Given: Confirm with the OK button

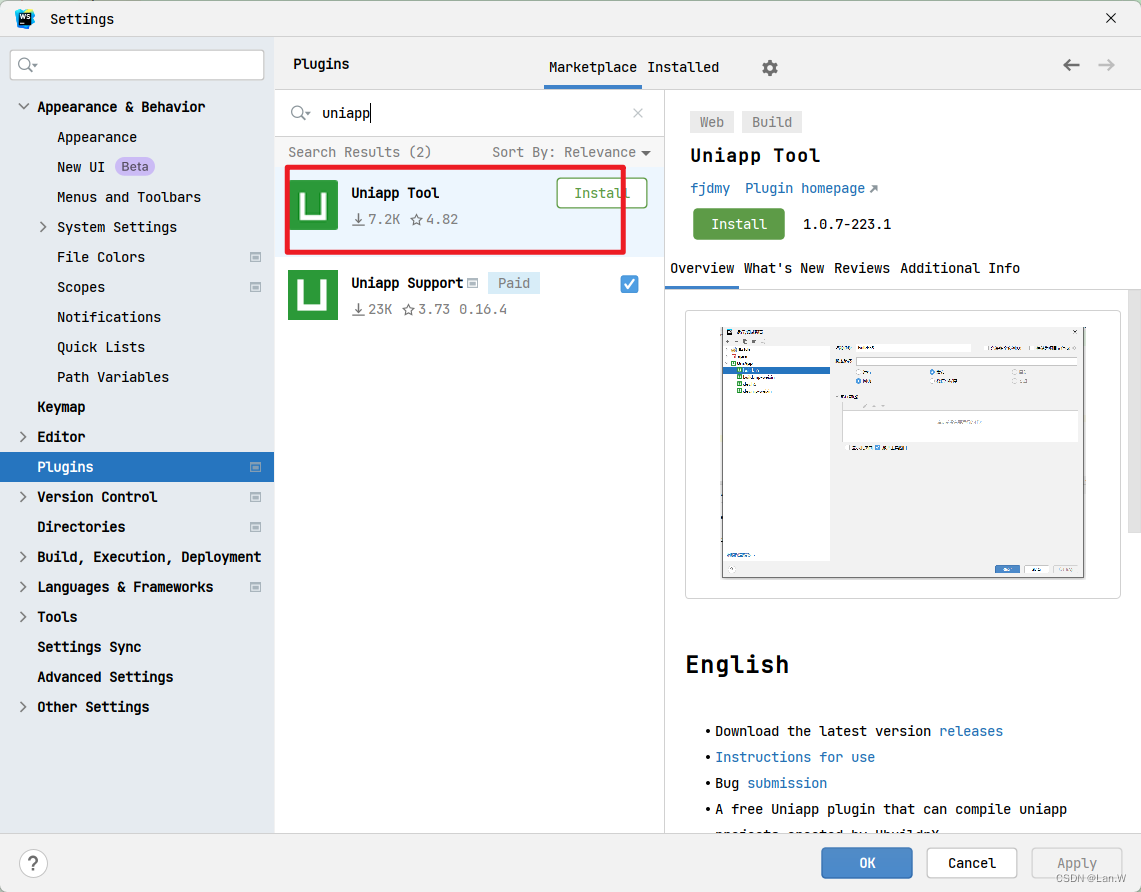Looking at the screenshot, I should 867,863.
